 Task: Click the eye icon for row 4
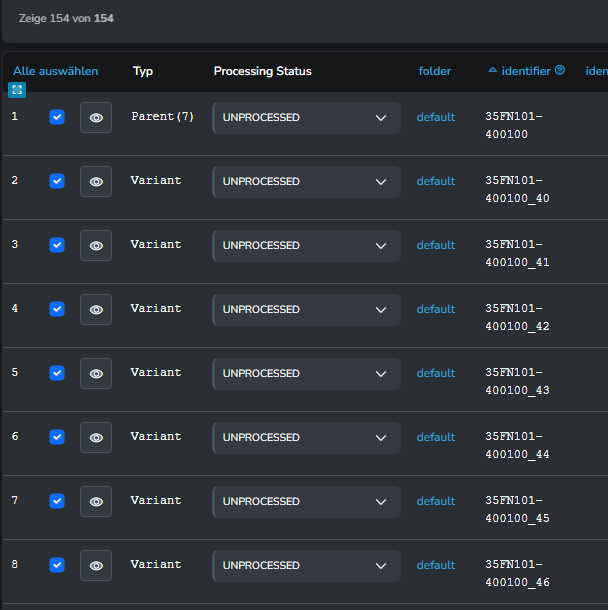[x=96, y=309]
